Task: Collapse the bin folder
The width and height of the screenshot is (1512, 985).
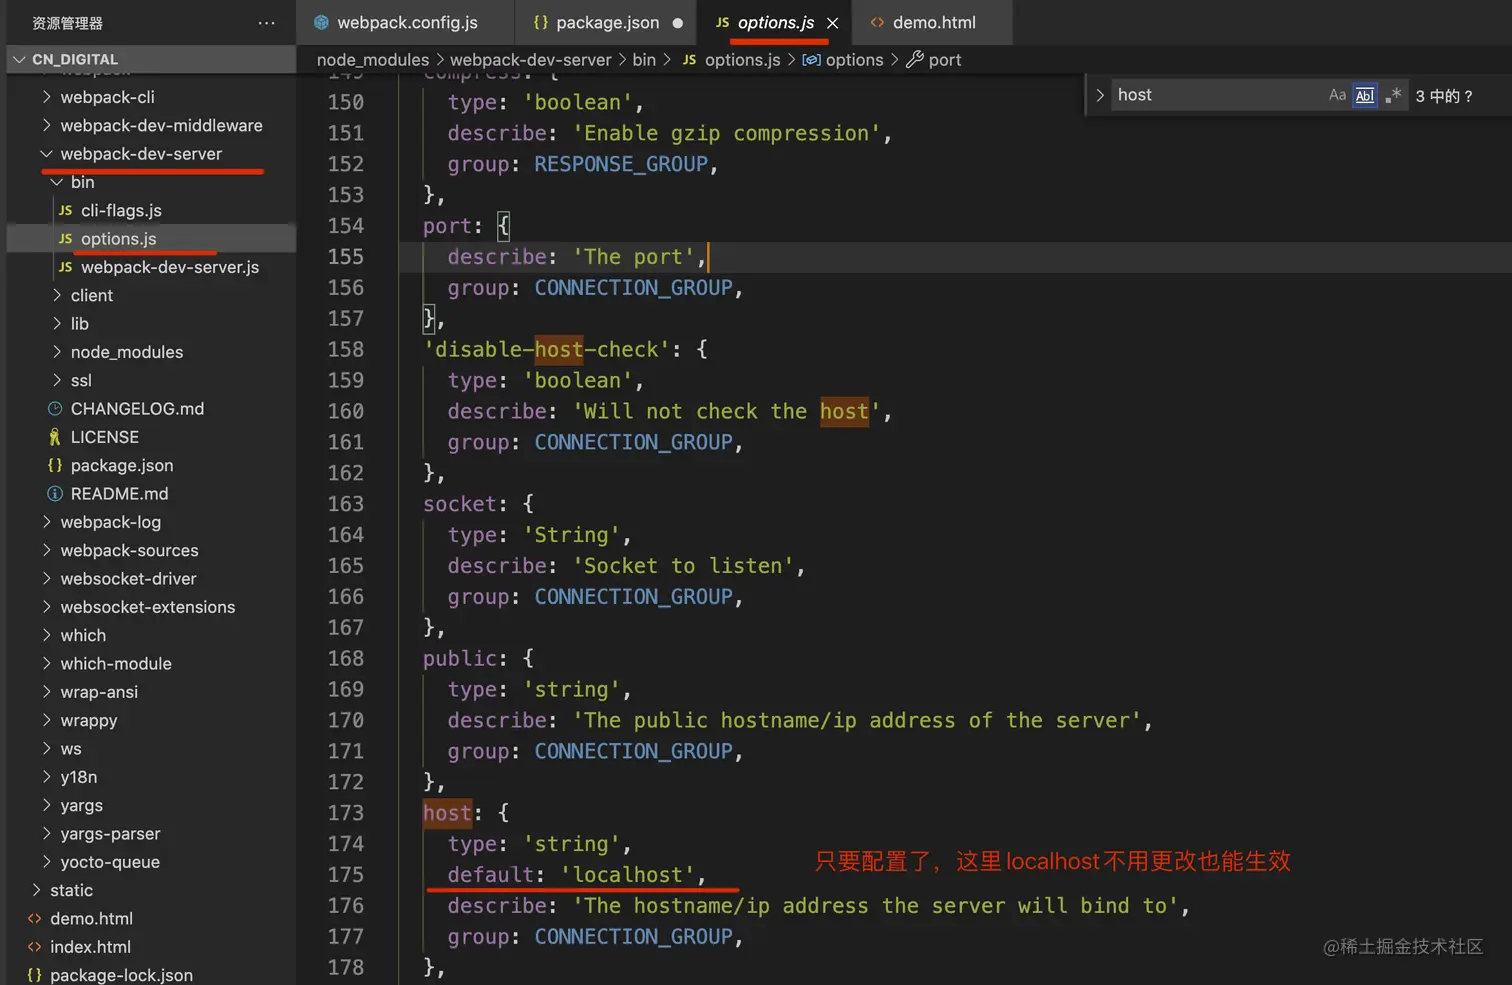Action: [82, 182]
